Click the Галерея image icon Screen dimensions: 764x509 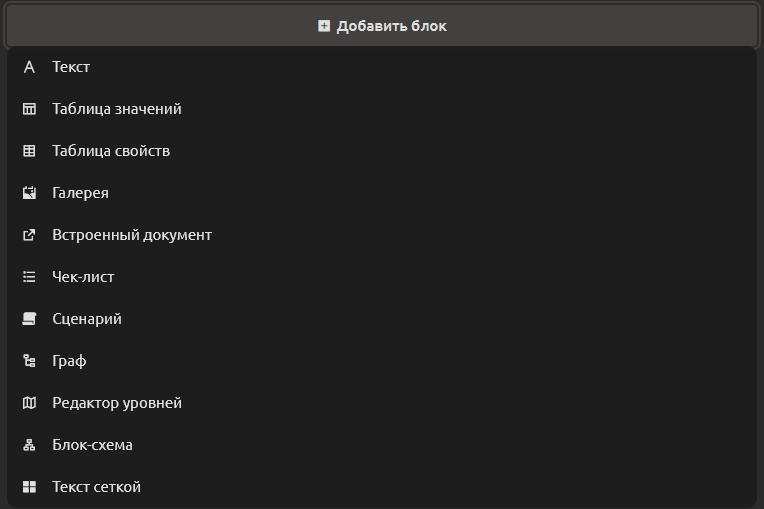pos(29,193)
